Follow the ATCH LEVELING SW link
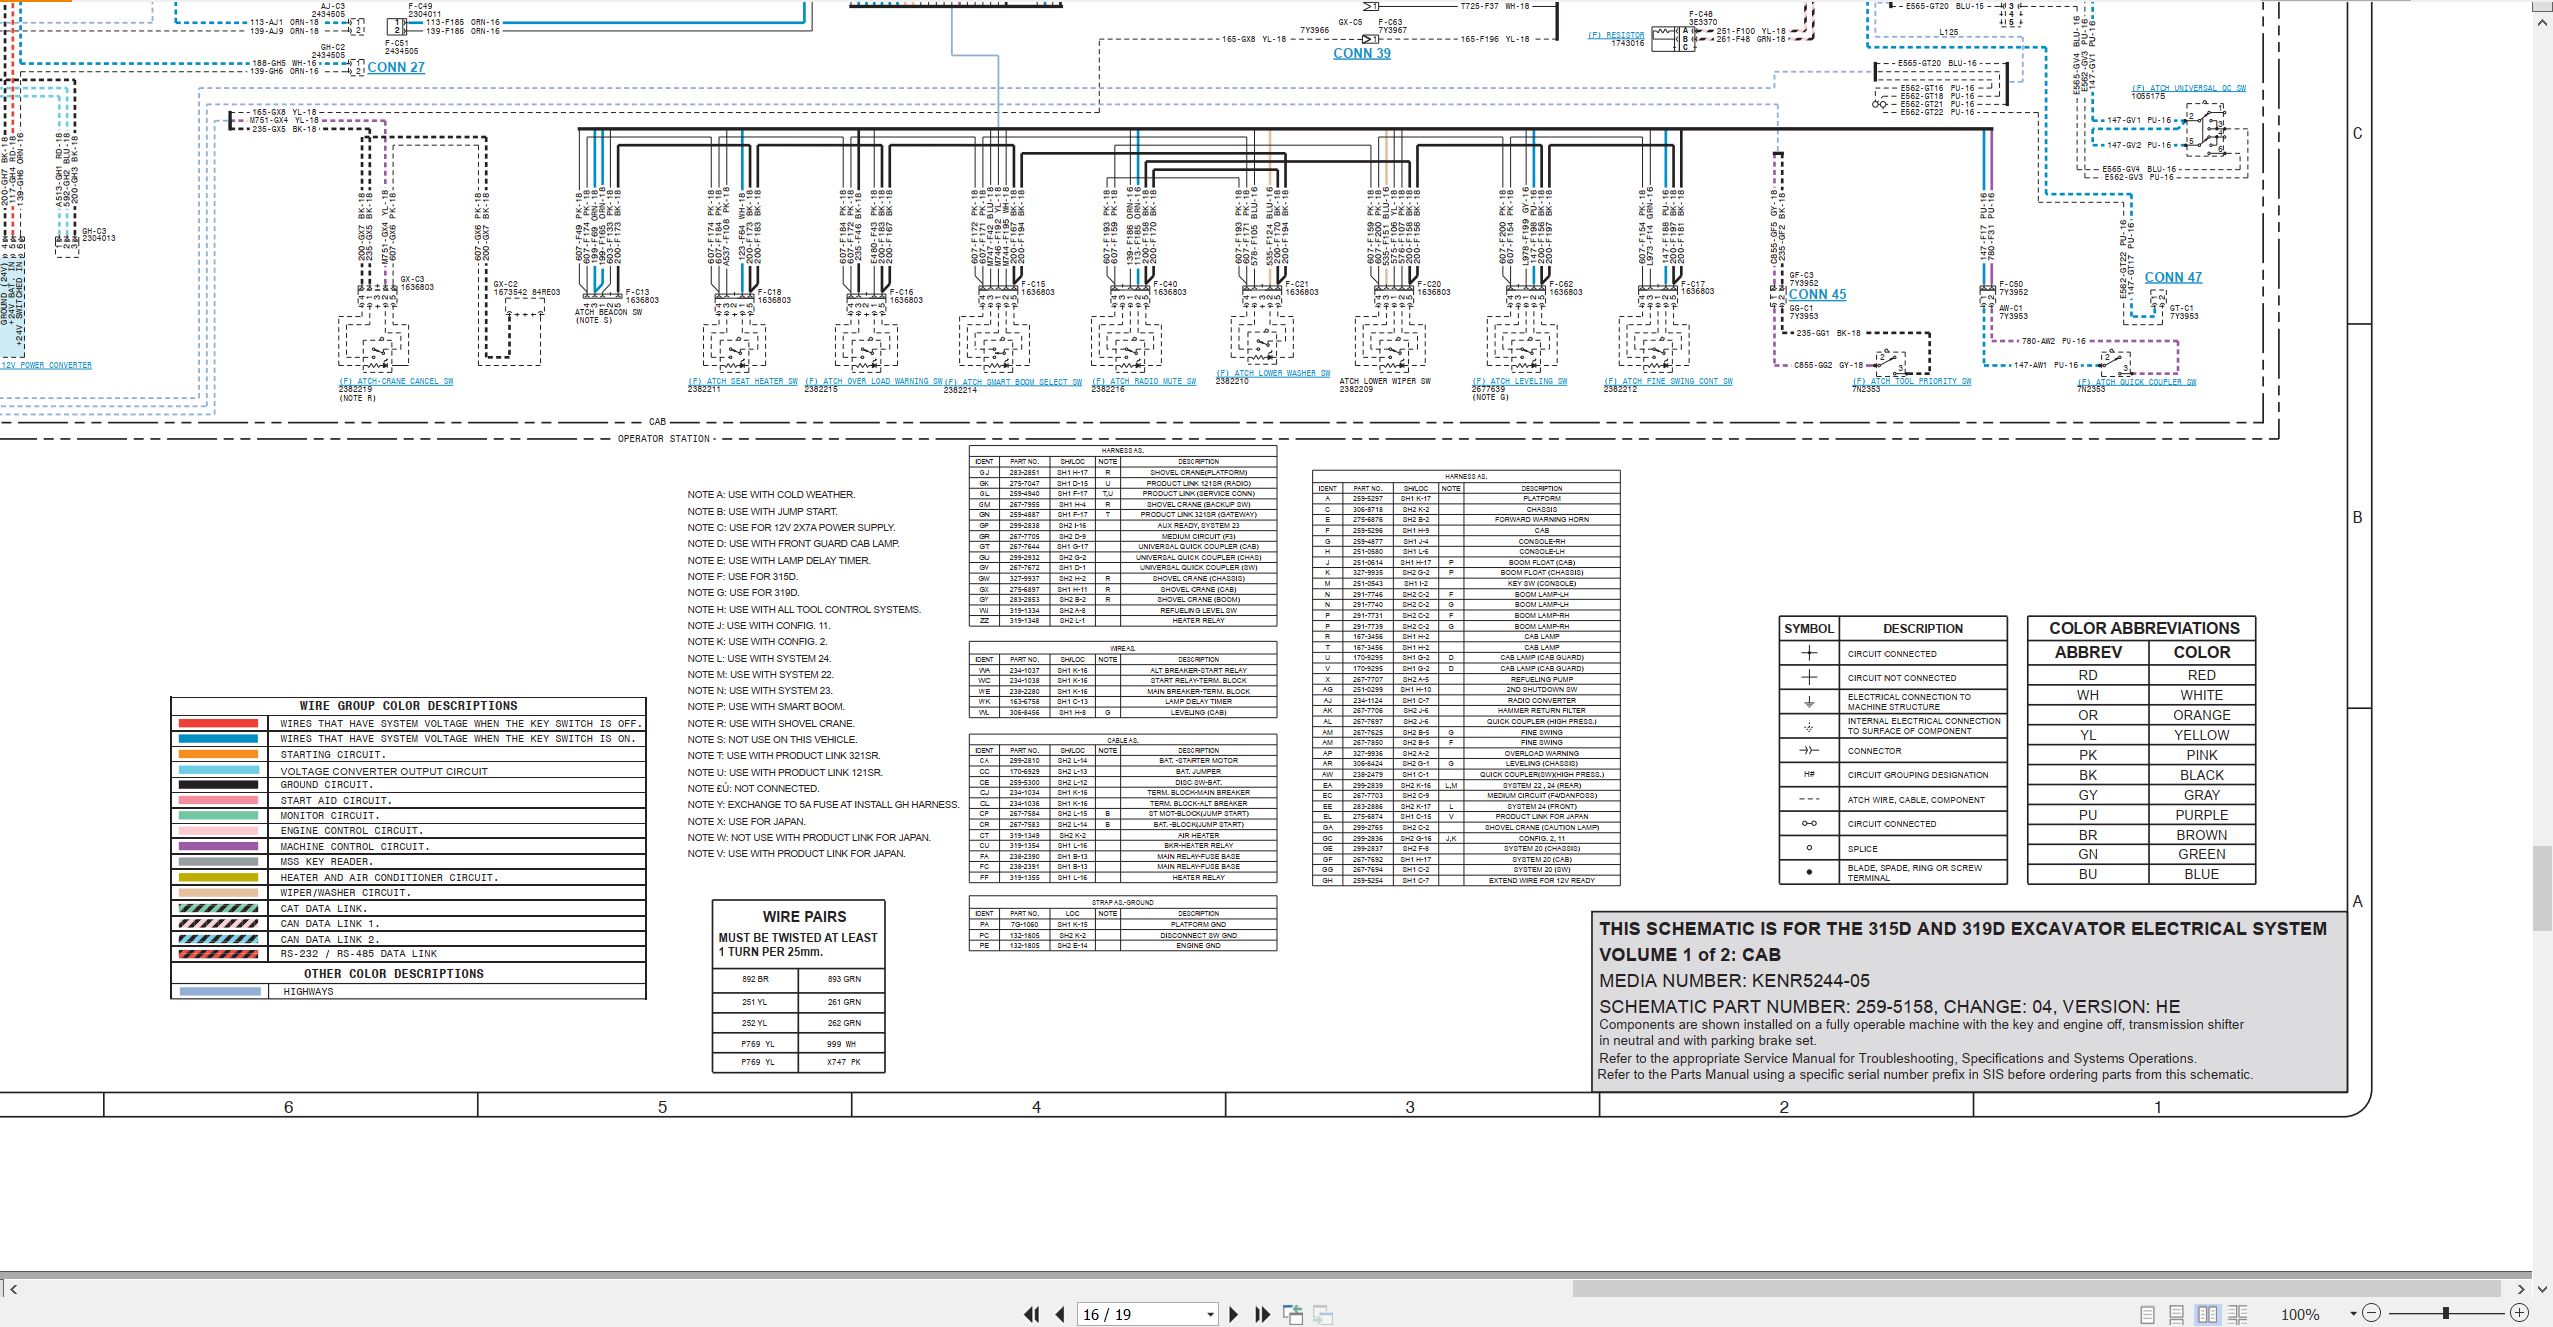The height and width of the screenshot is (1327, 2553). (1520, 381)
